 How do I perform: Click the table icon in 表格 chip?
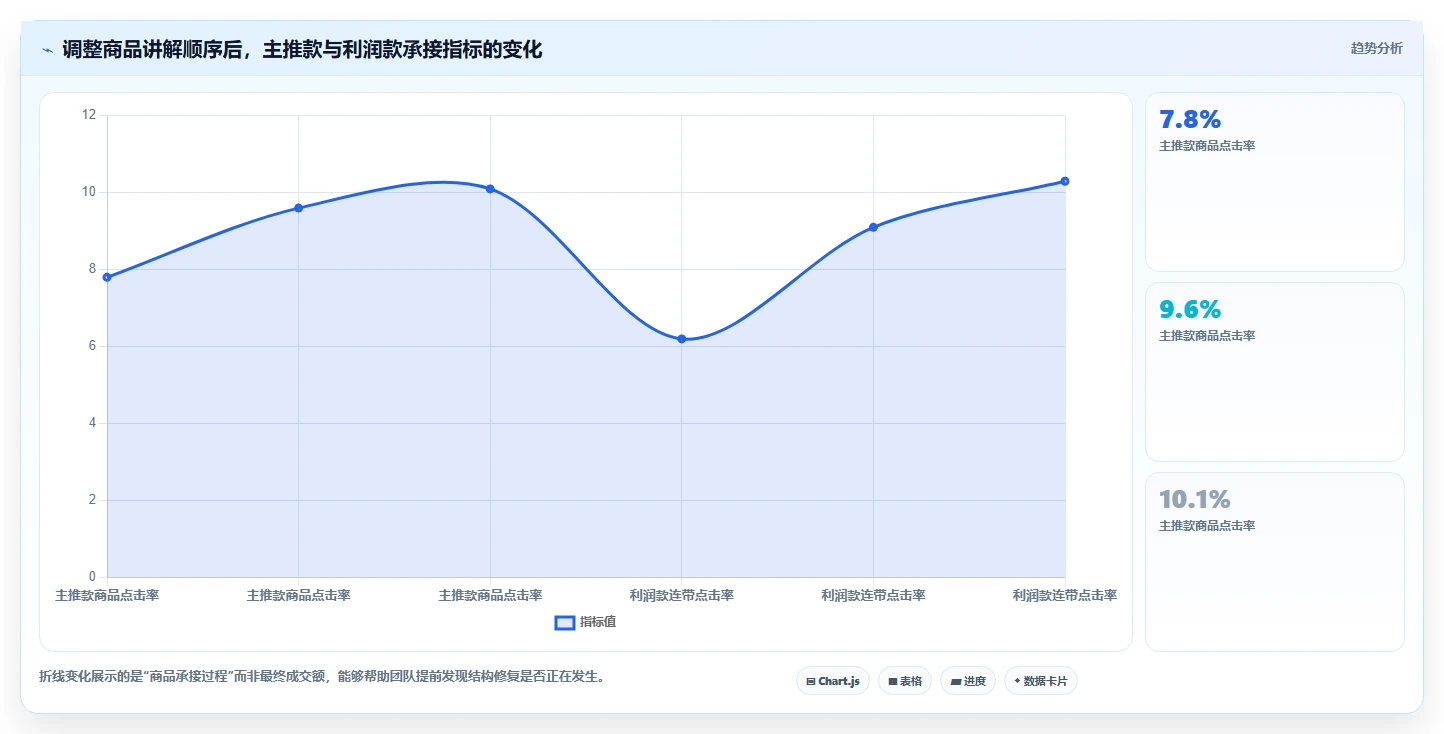pos(893,682)
